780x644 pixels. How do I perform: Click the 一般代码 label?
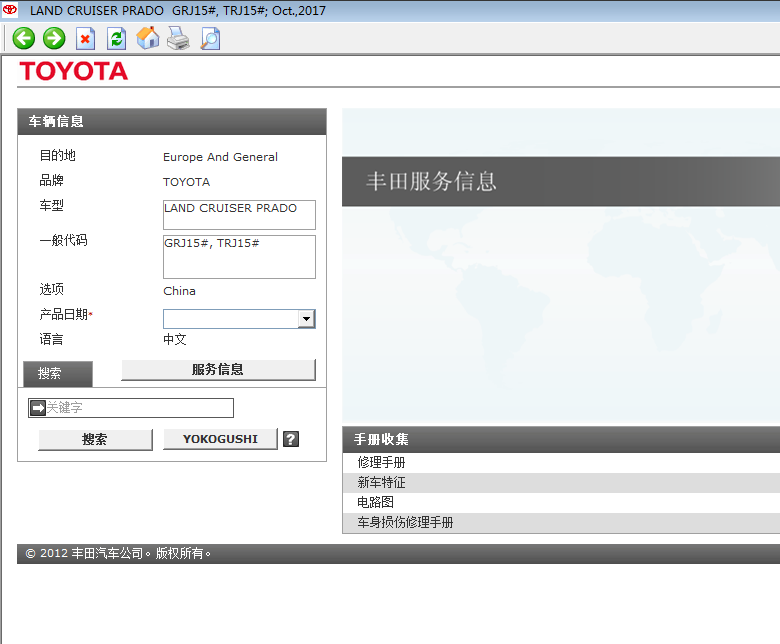(64, 240)
